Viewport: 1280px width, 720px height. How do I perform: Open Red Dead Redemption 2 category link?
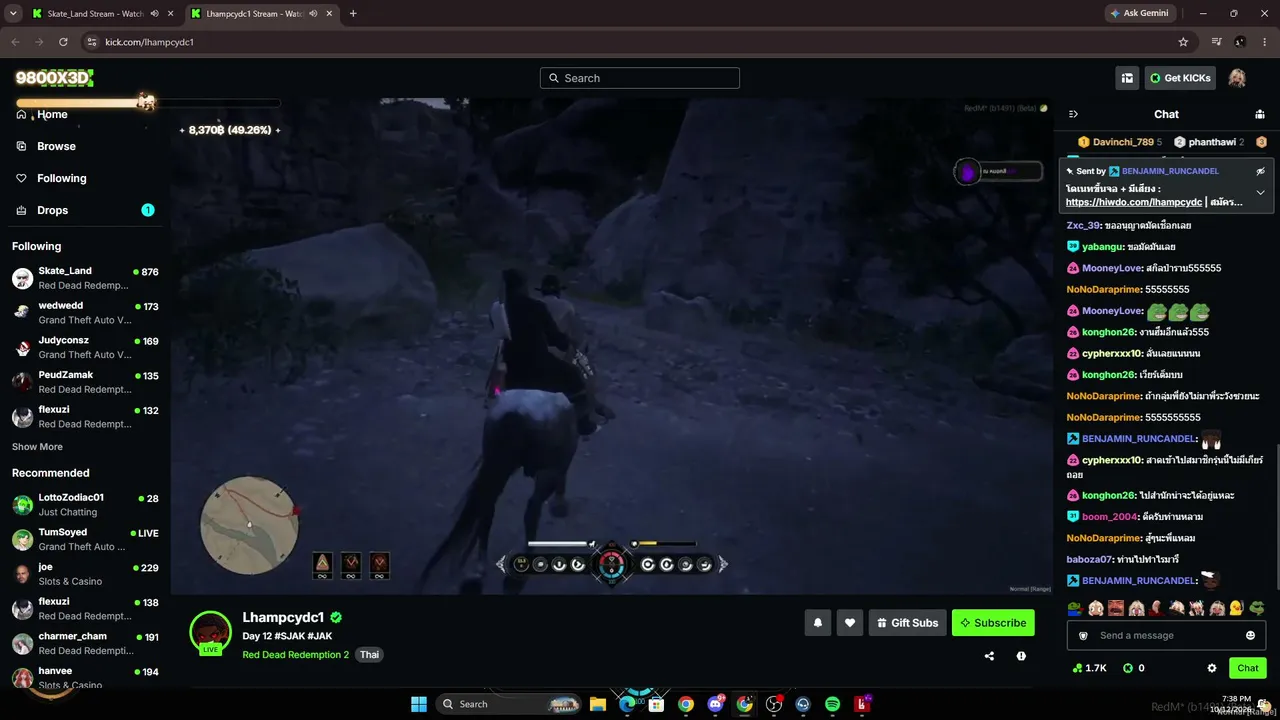pos(295,655)
